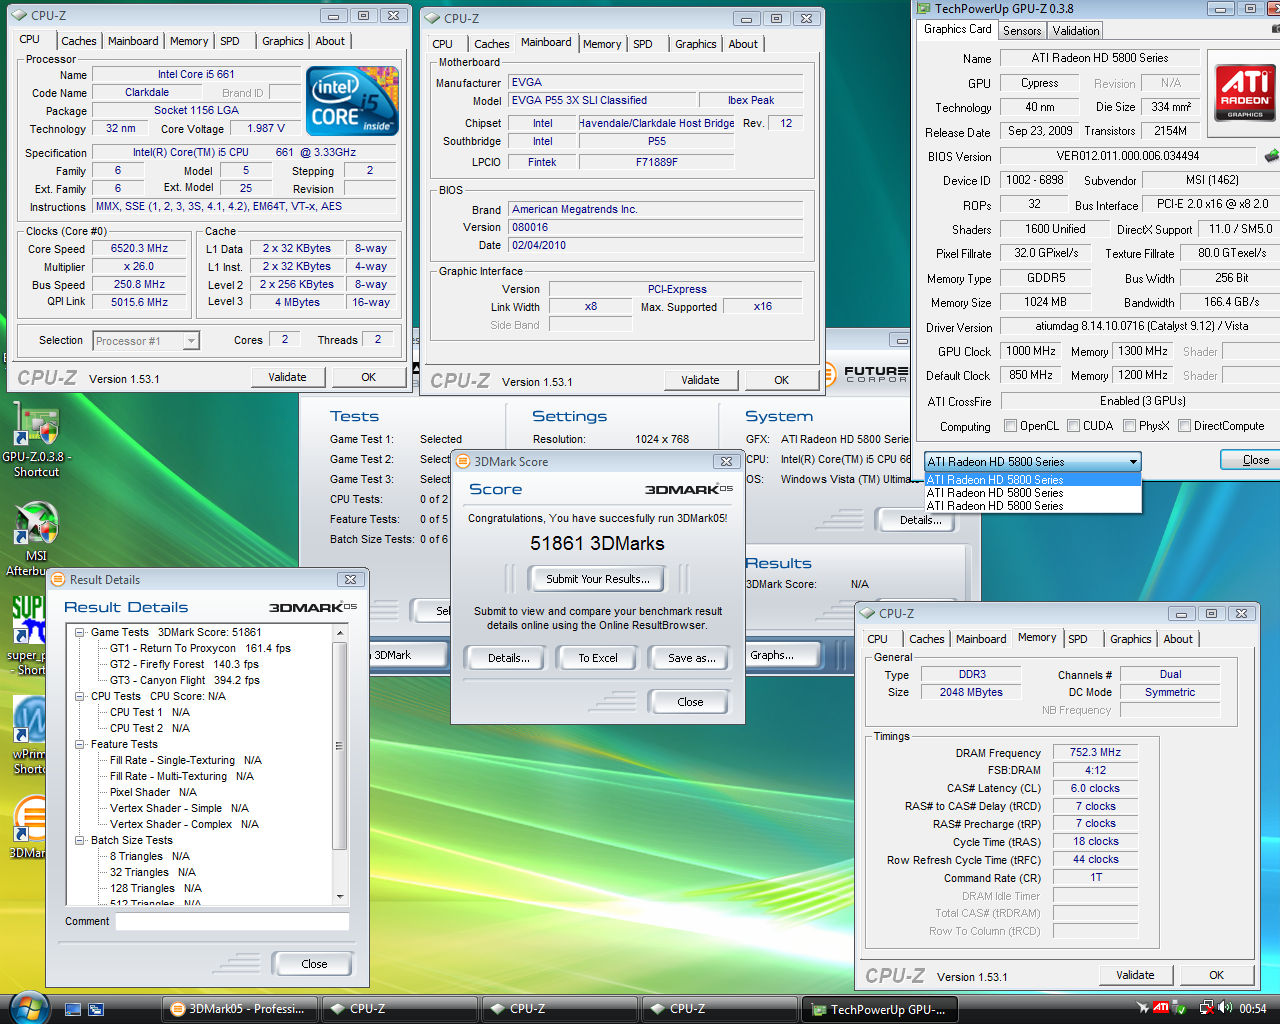This screenshot has height=1024, width=1280.
Task: Click the title icon of CPU-Z mainboard window
Action: point(432,18)
